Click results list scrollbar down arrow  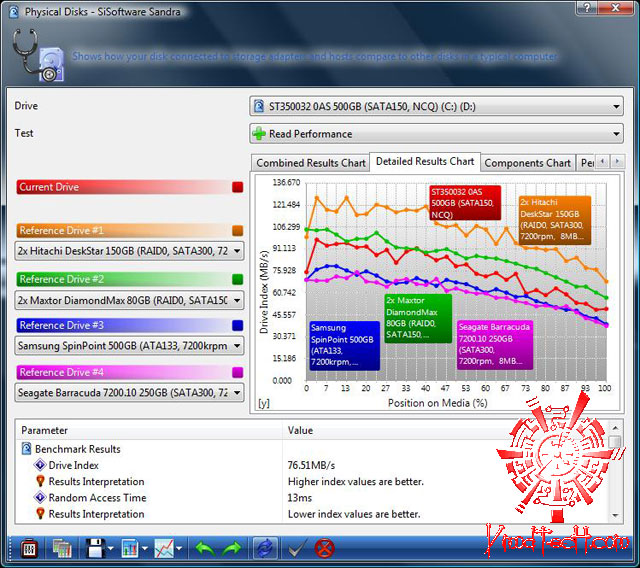(x=616, y=515)
